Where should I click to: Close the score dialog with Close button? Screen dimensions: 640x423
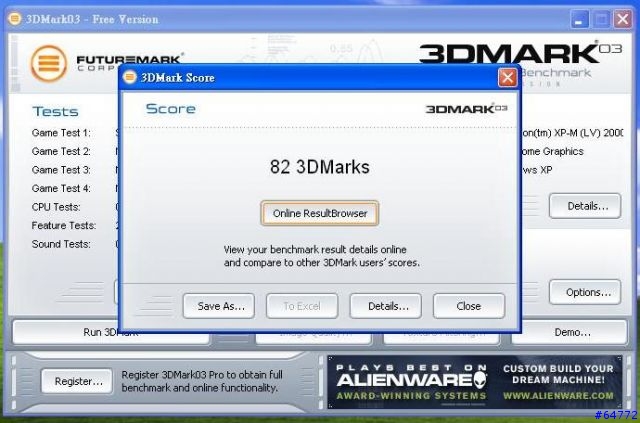click(469, 306)
